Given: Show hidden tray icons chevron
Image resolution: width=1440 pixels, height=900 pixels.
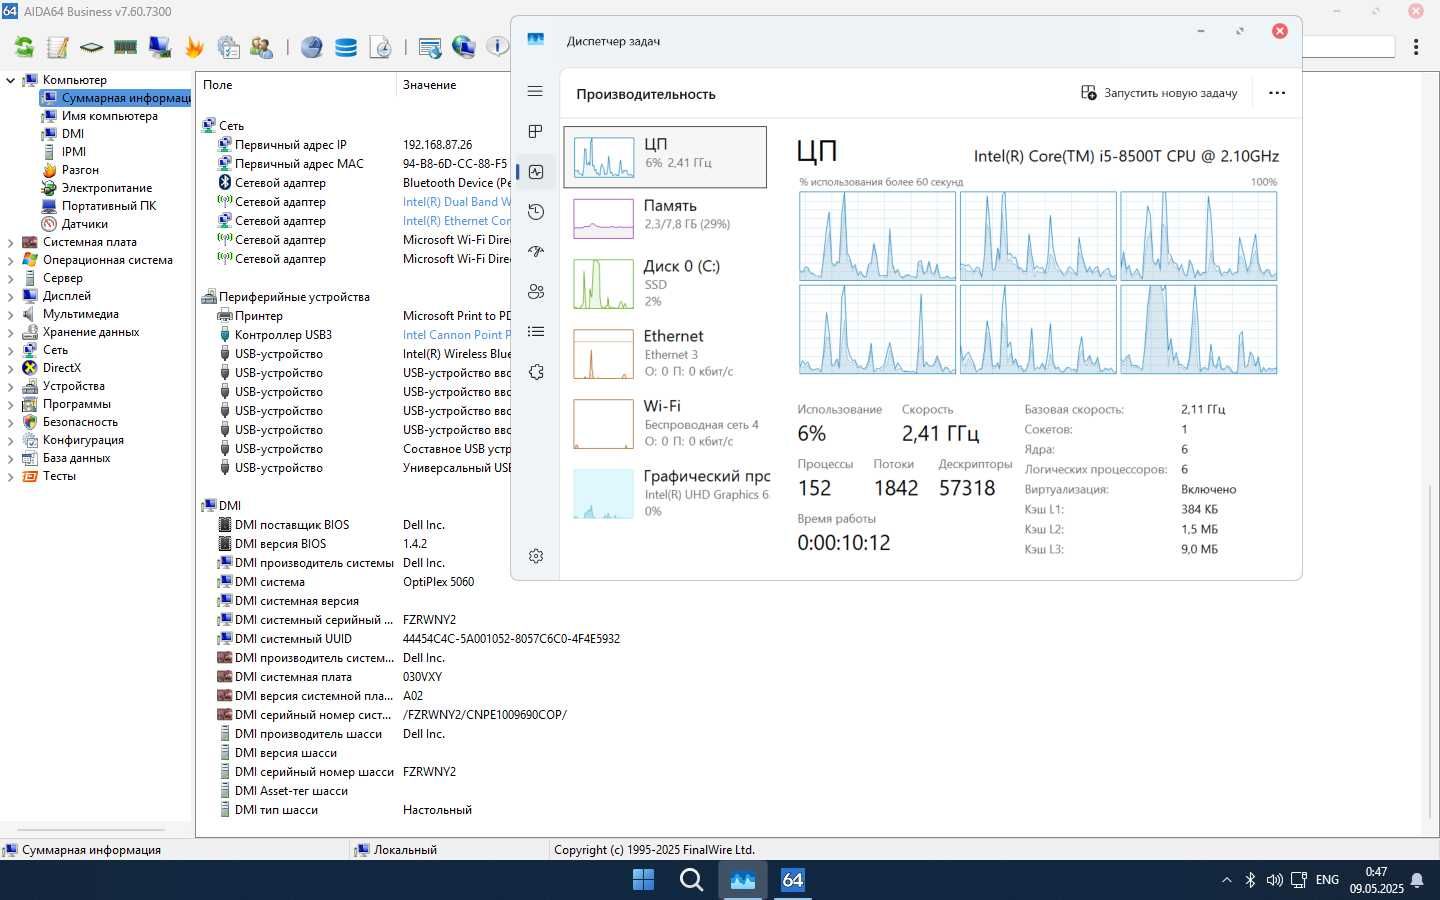Looking at the screenshot, I should coord(1226,880).
